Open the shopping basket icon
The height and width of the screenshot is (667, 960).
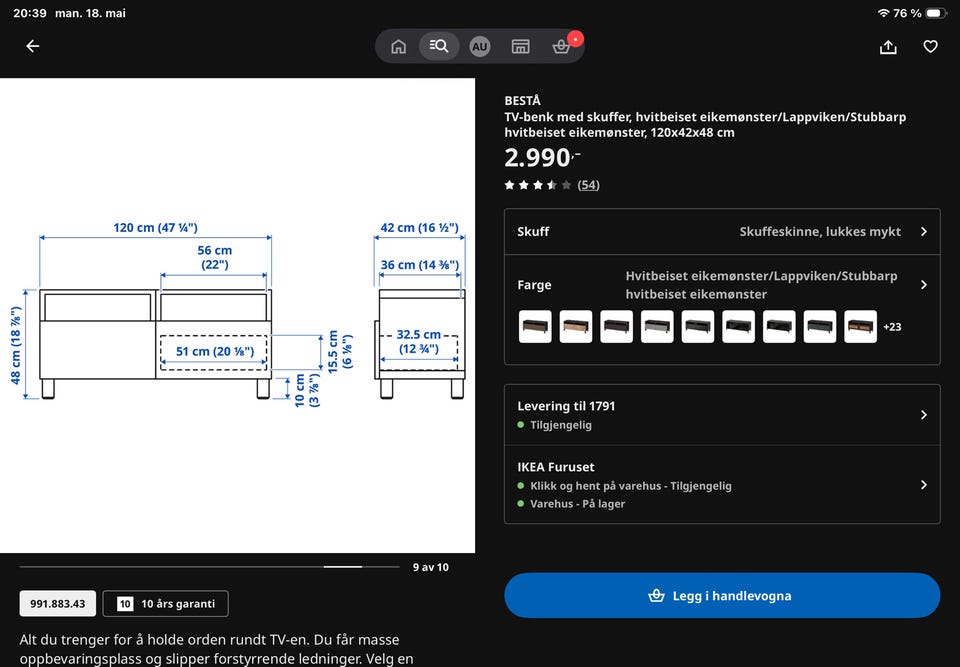click(561, 47)
